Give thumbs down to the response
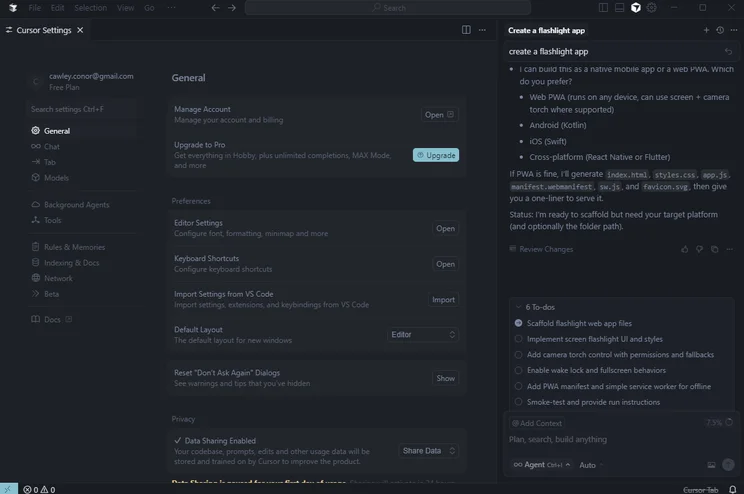Image resolution: width=744 pixels, height=494 pixels. coord(699,249)
